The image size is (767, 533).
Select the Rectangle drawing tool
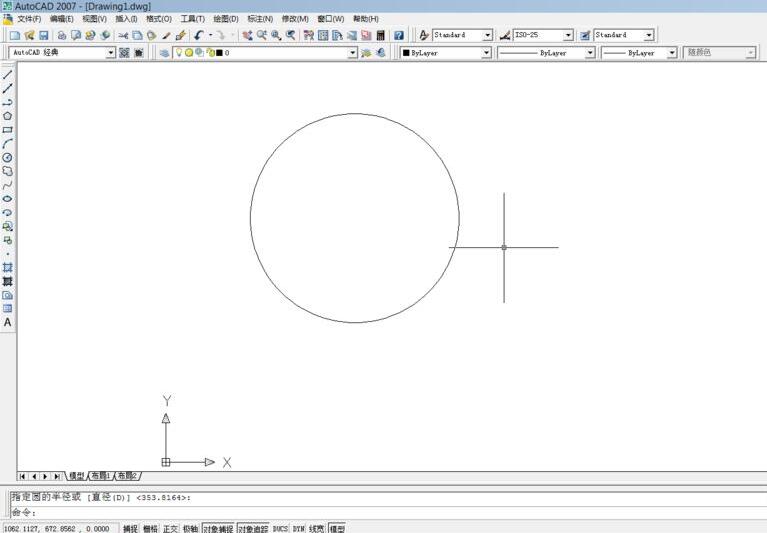click(7, 130)
